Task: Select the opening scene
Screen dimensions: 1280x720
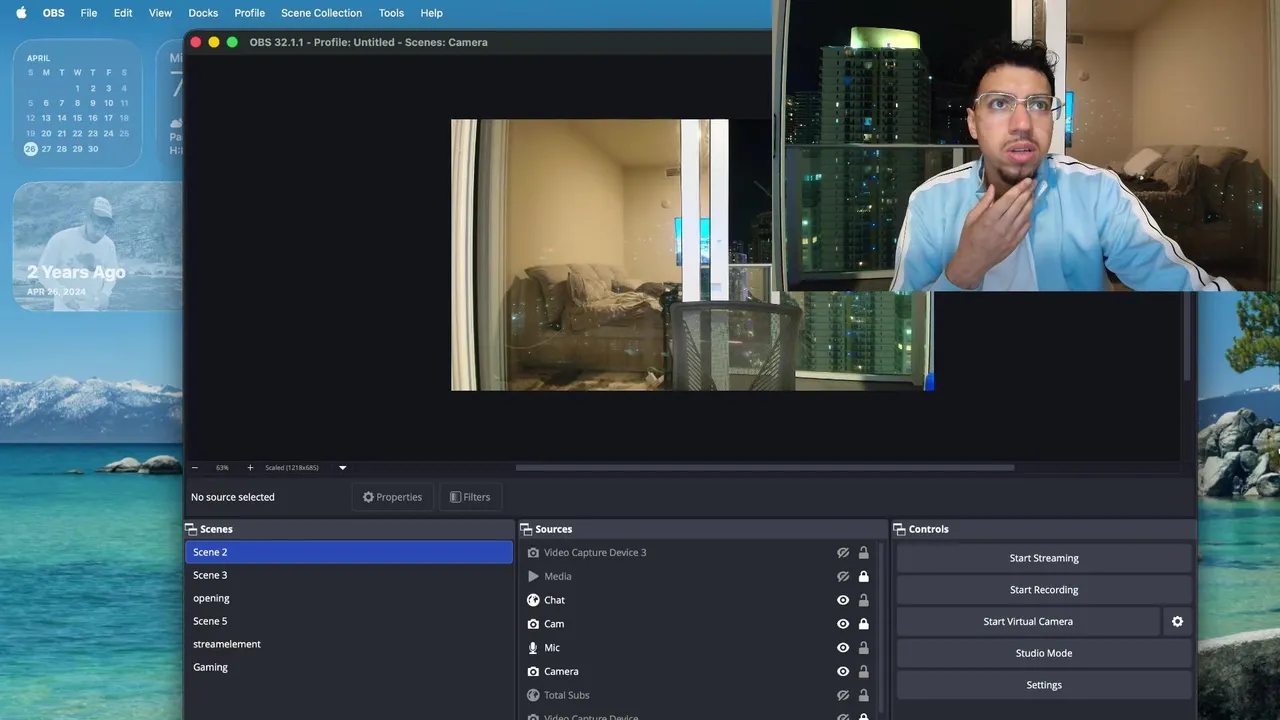Action: tap(349, 598)
